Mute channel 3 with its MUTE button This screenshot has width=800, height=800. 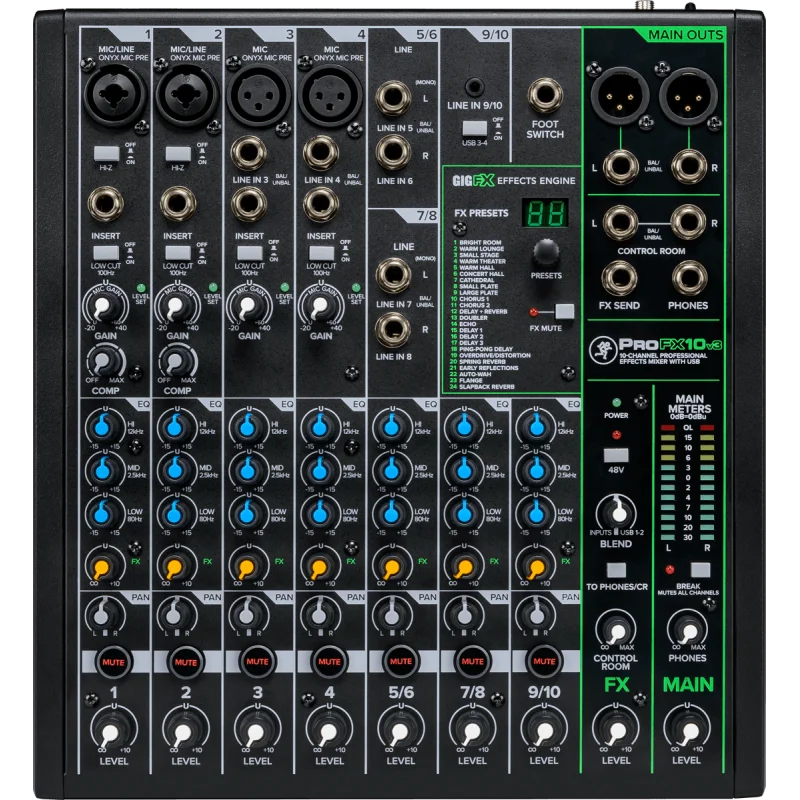[257, 662]
